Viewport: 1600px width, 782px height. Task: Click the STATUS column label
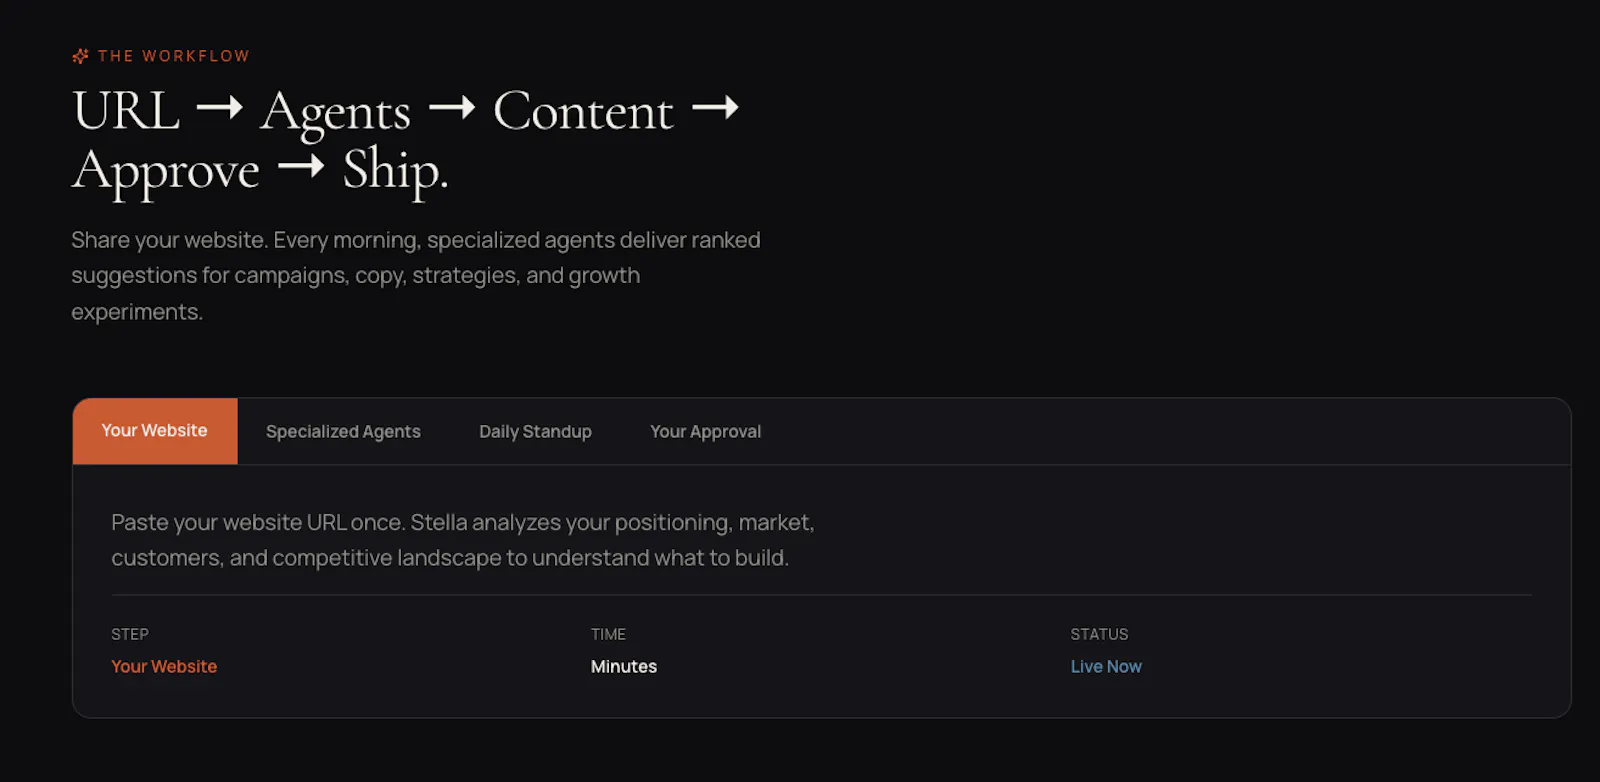1099,634
